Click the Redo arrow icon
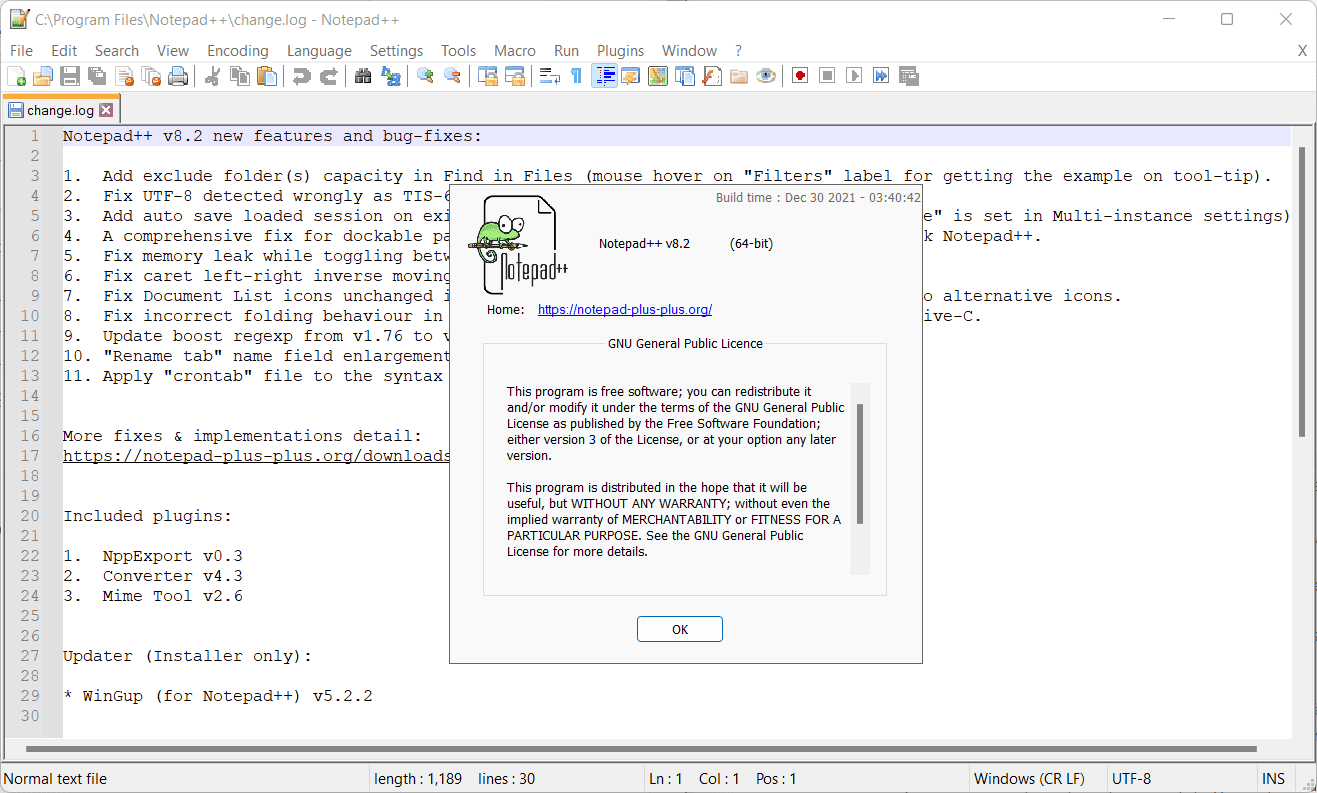Screen dimensions: 1317x793 point(328,76)
